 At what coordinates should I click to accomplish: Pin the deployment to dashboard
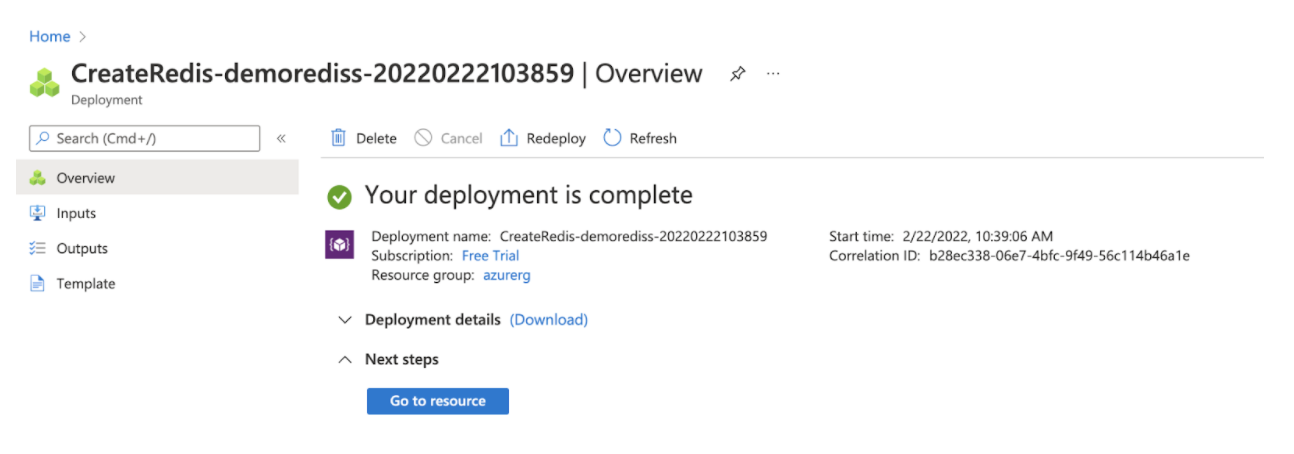[x=737, y=74]
